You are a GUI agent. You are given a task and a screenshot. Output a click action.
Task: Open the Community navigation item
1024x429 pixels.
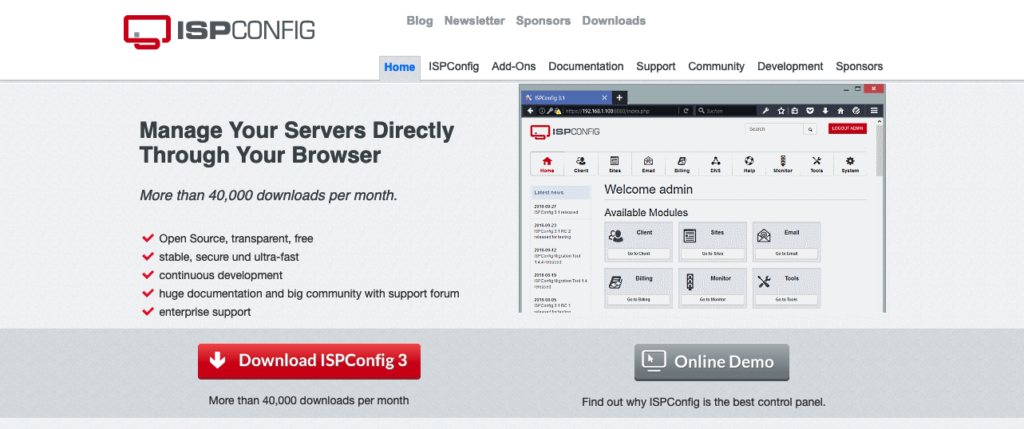tap(716, 67)
